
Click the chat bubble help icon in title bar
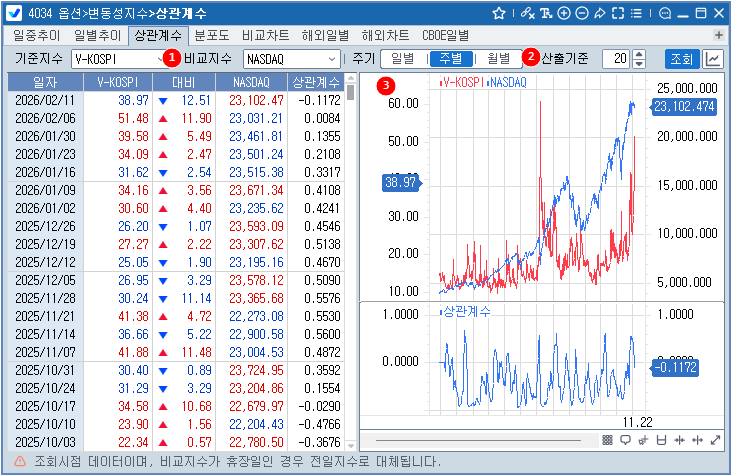tap(666, 13)
